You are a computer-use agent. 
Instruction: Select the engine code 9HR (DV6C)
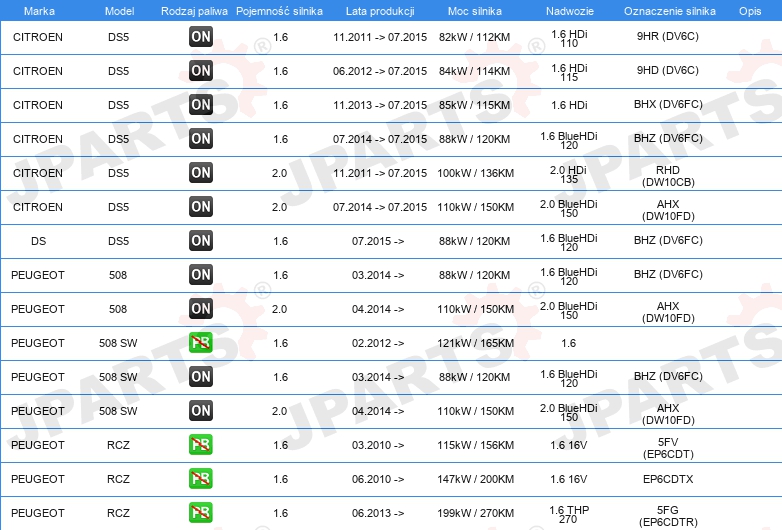[668, 36]
